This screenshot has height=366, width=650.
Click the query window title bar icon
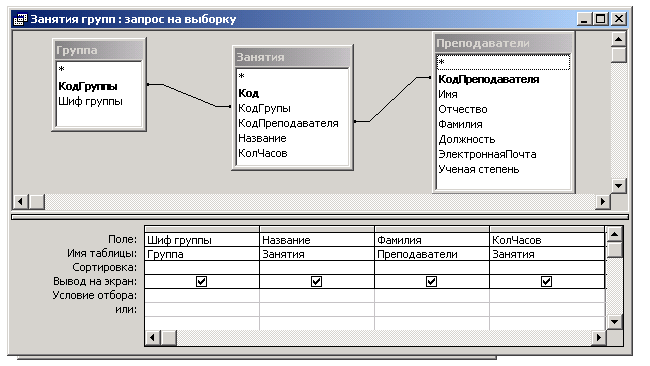click(x=20, y=19)
